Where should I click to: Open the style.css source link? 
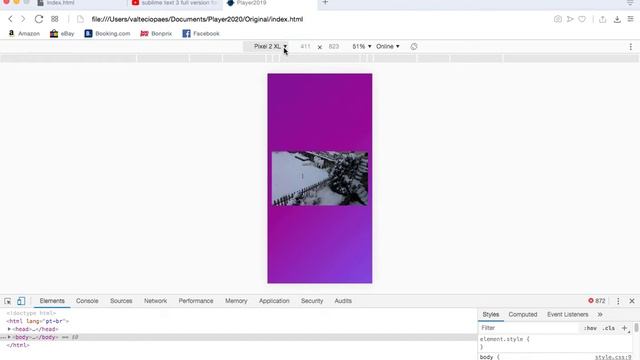[x=613, y=357]
